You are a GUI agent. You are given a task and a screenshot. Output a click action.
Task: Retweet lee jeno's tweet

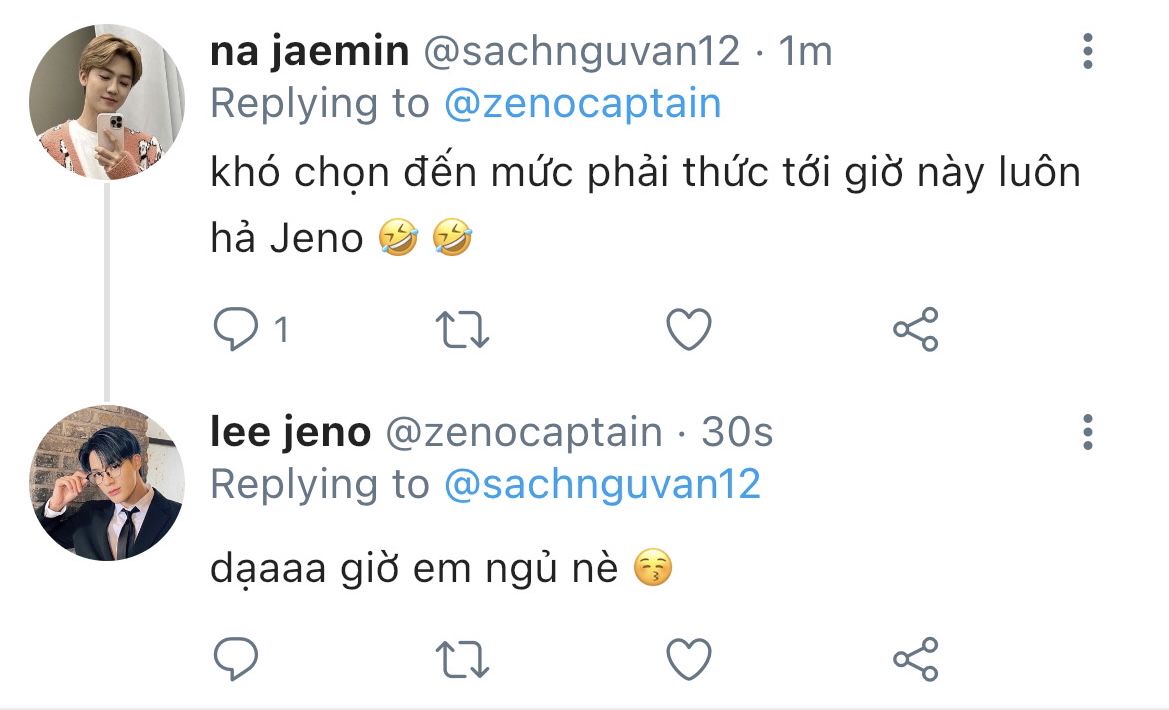[x=462, y=660]
